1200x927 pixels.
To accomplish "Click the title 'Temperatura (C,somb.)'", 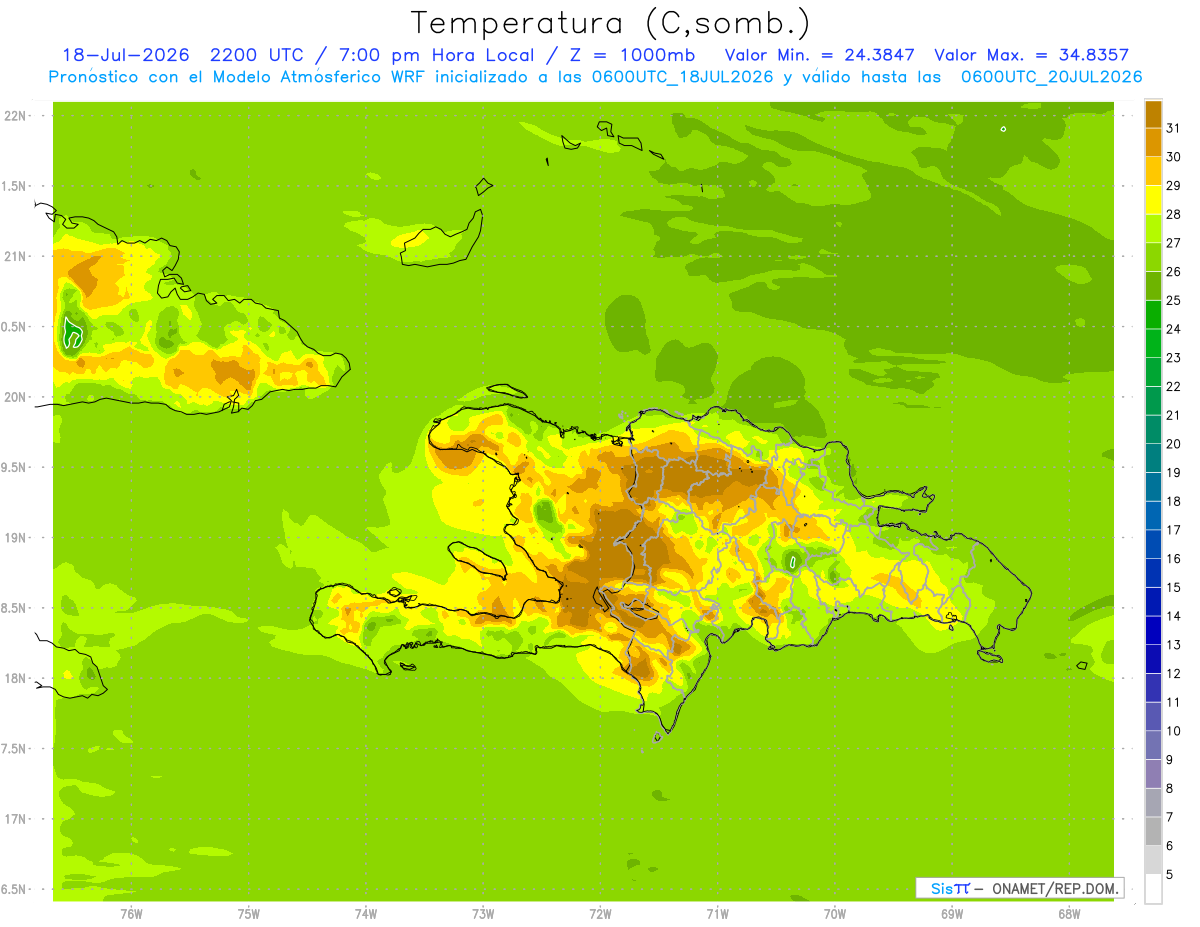I will (610, 23).
